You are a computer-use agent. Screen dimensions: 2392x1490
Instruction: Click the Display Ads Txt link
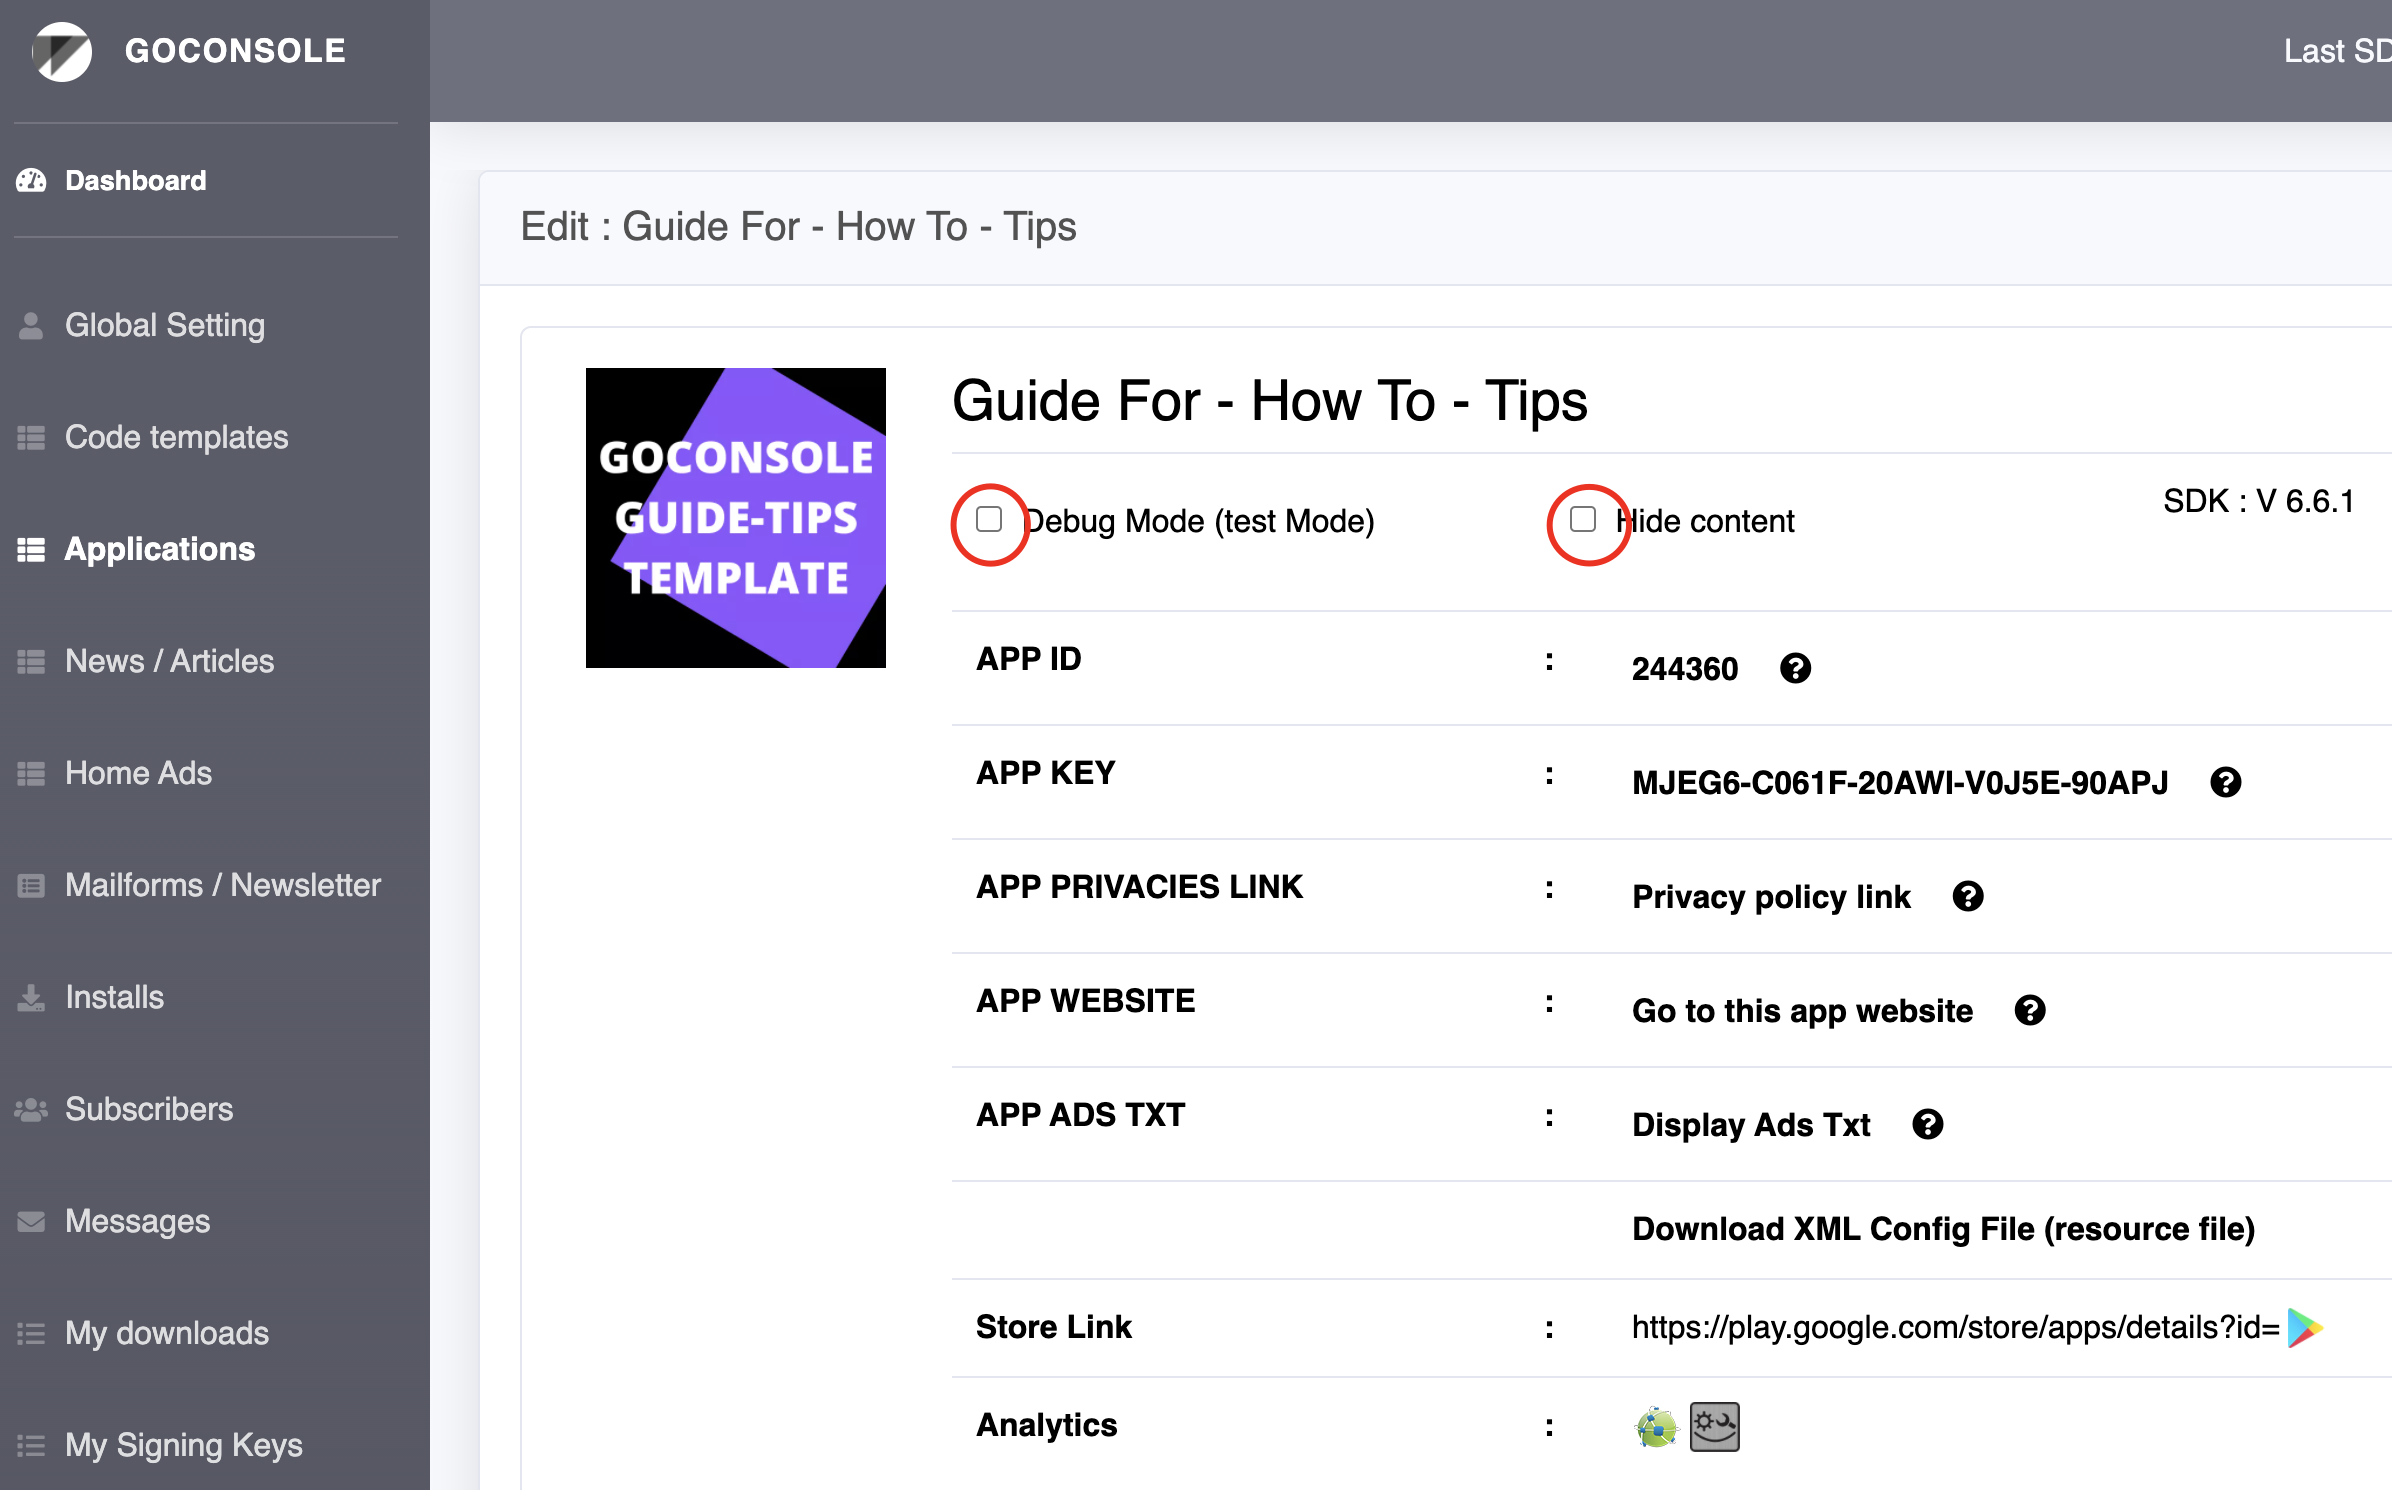[x=1751, y=1124]
